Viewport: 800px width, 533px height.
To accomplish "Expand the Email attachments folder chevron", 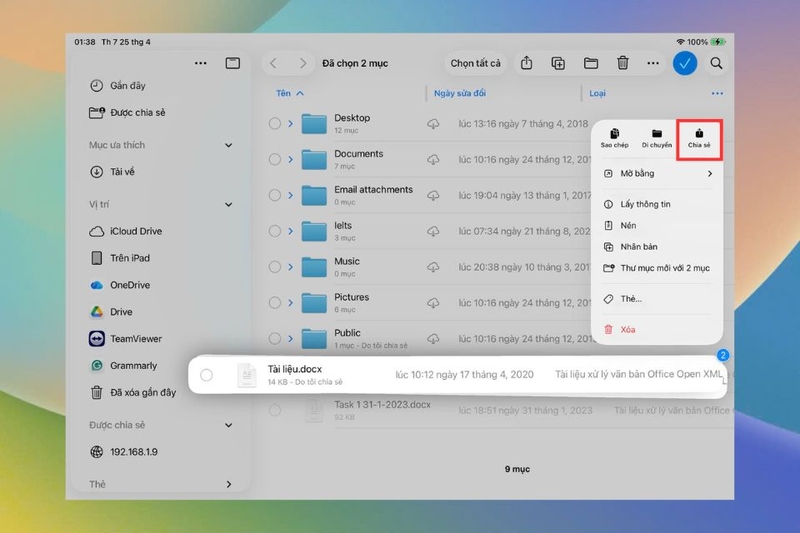I will click(x=290, y=195).
